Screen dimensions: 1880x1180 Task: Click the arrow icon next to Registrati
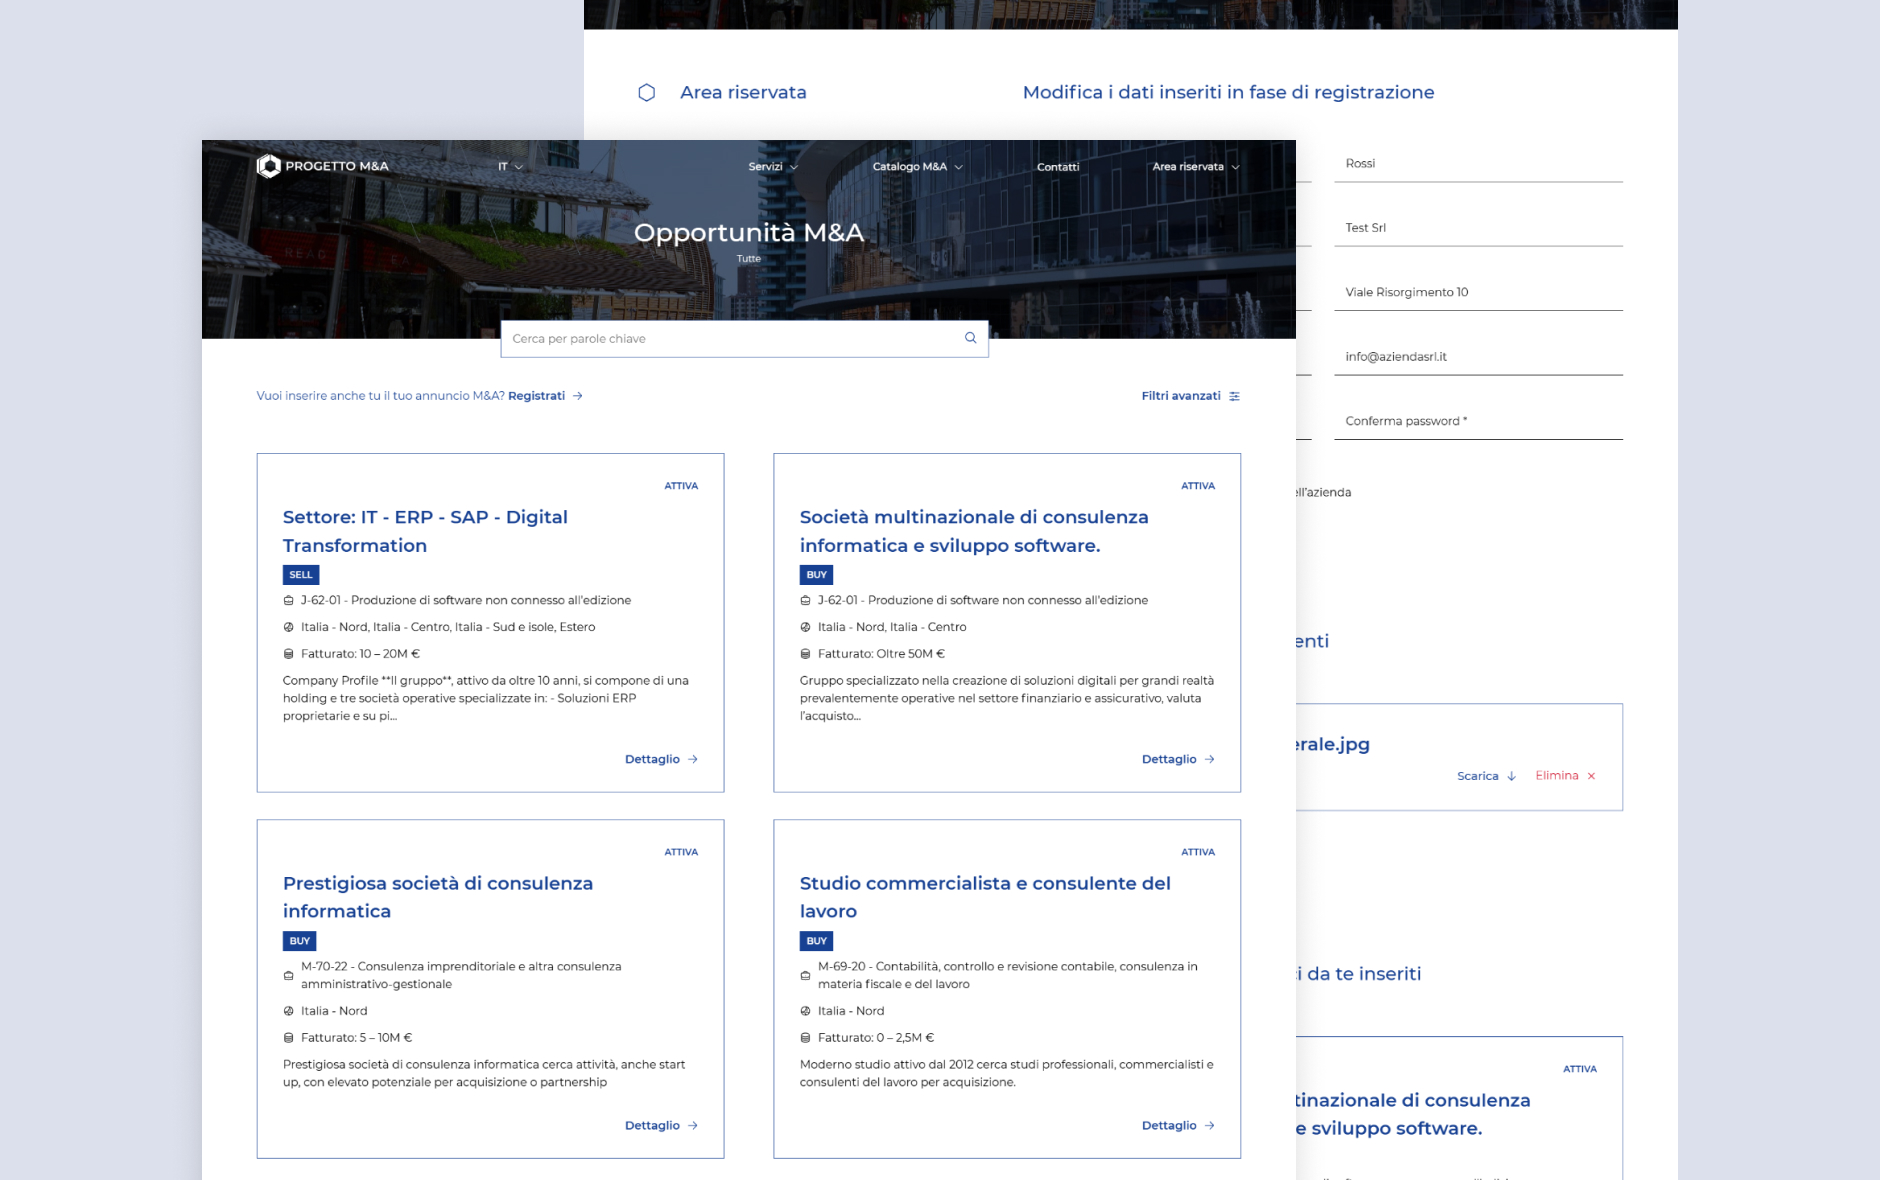pos(578,397)
